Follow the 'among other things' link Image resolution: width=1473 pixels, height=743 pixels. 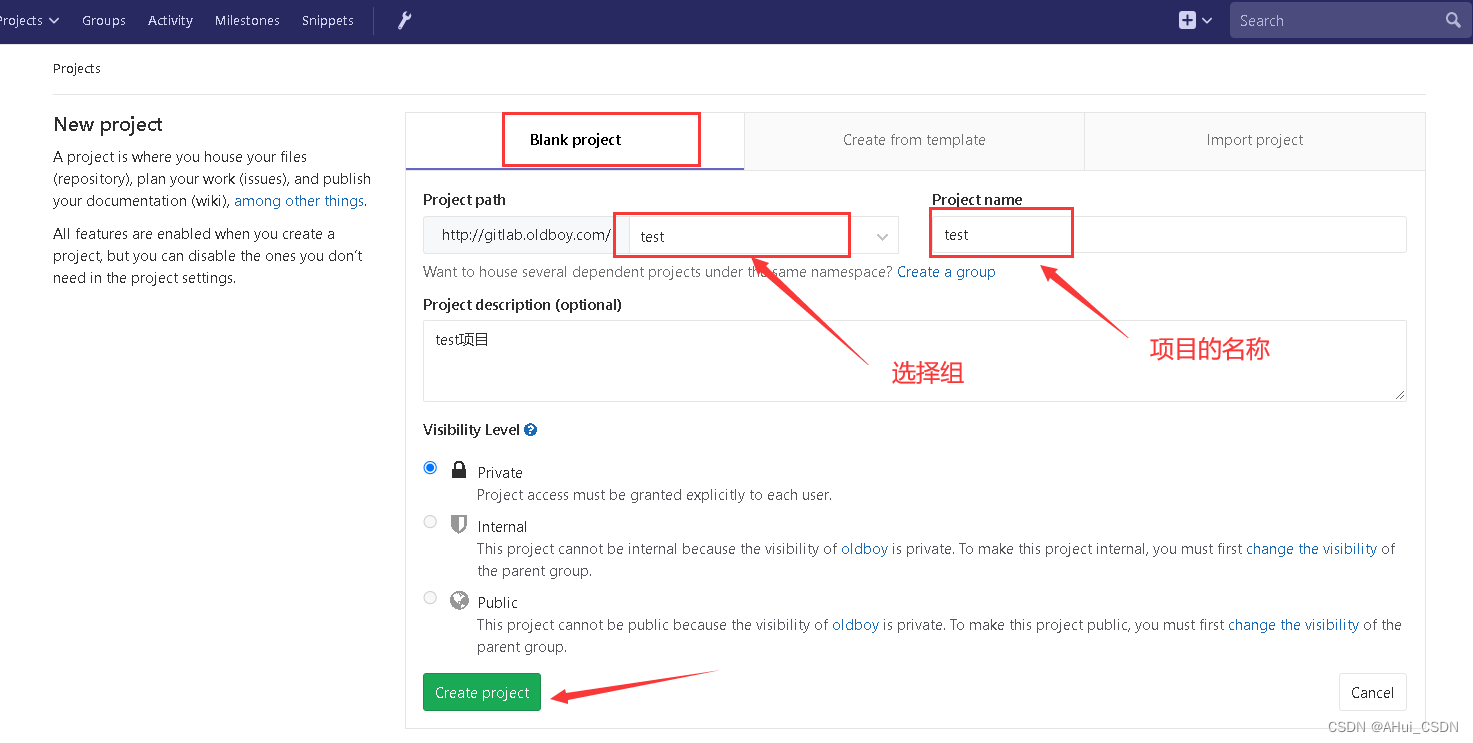pos(299,201)
